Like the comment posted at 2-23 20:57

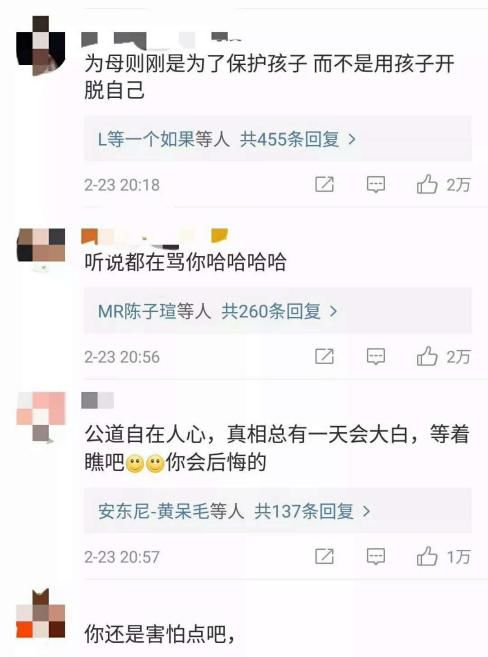427,556
